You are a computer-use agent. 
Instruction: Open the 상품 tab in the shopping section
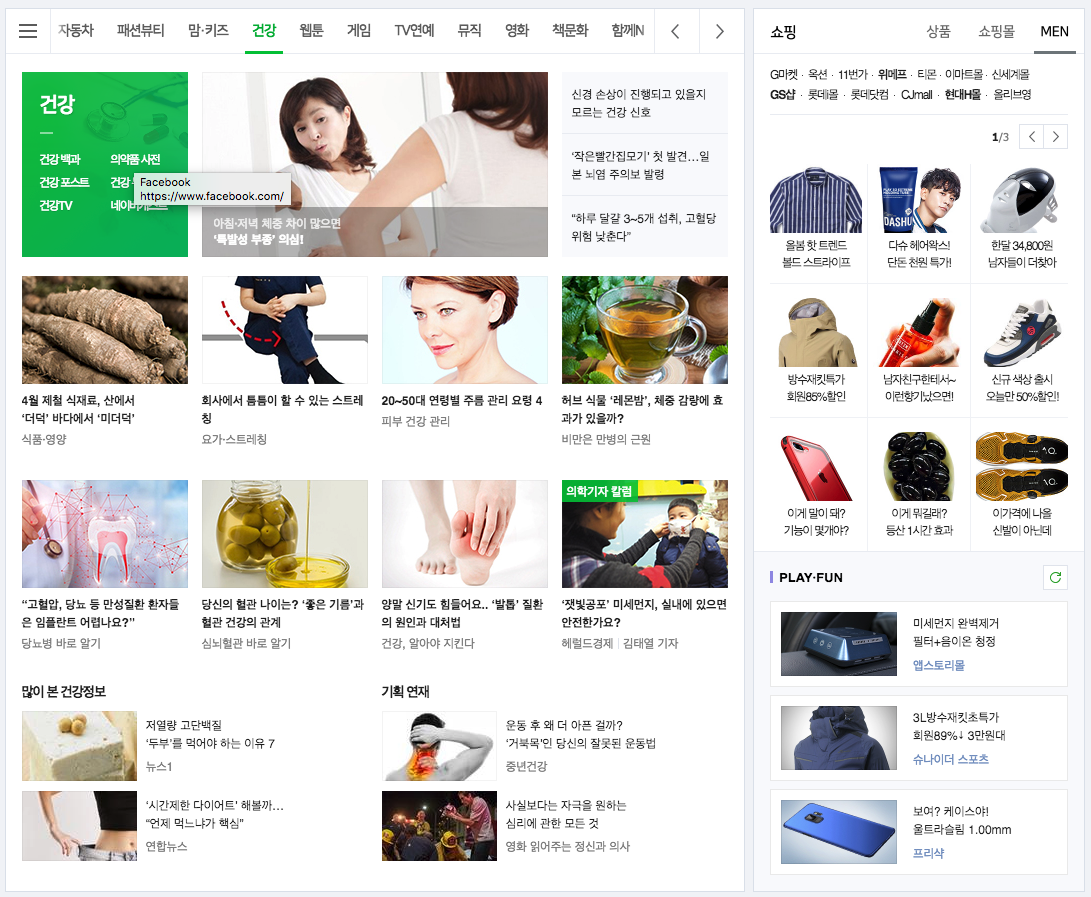click(939, 31)
